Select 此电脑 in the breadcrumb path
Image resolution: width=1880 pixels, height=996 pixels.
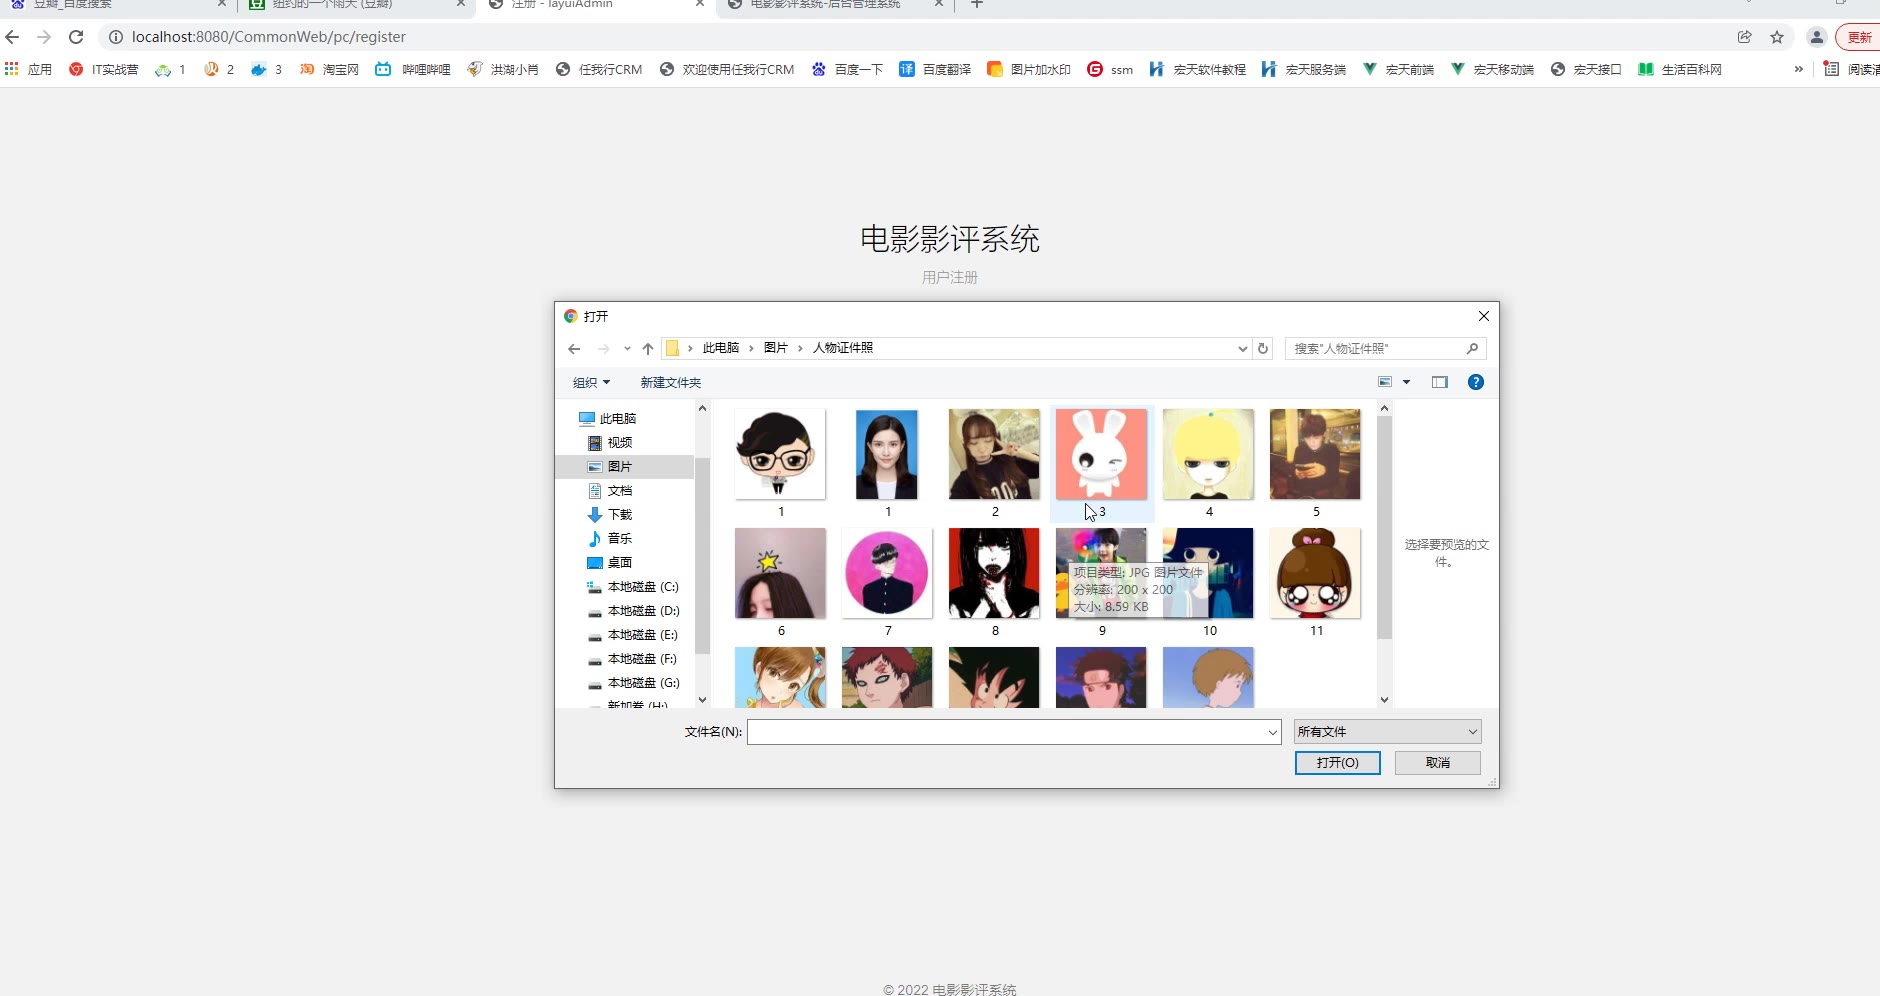(721, 348)
